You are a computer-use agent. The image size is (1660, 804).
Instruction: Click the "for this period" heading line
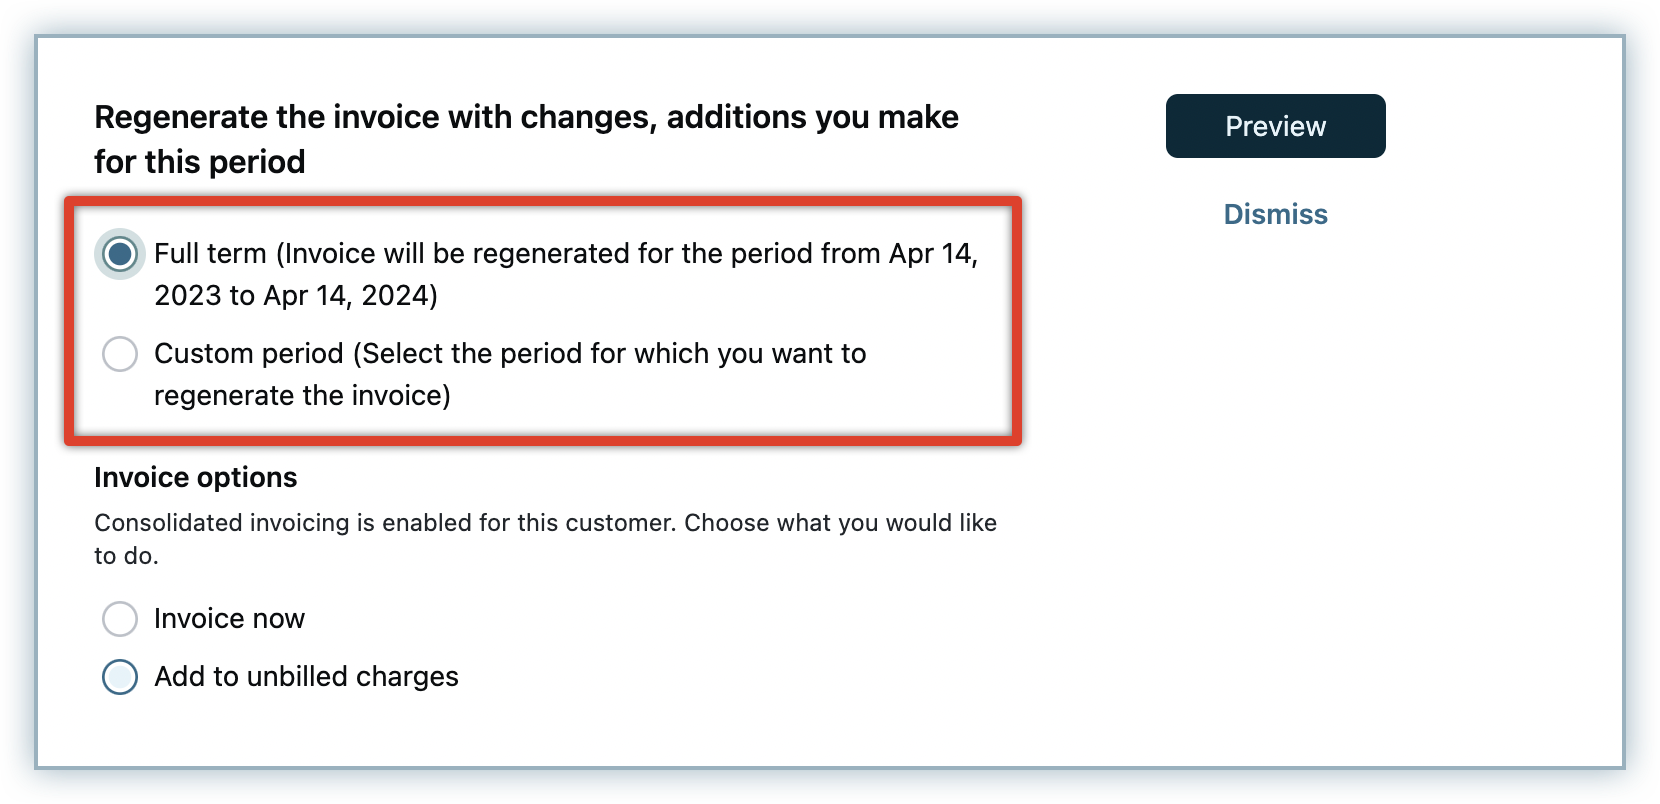pos(200,162)
